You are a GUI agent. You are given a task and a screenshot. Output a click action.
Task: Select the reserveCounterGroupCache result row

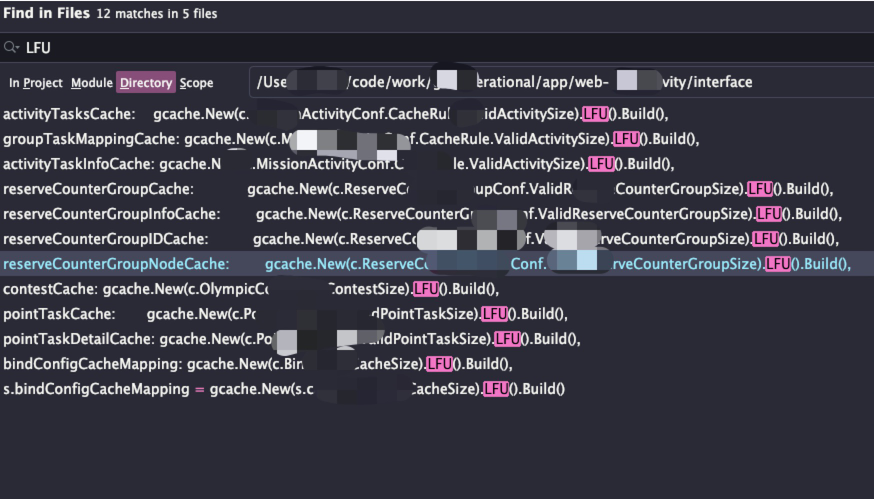point(300,189)
